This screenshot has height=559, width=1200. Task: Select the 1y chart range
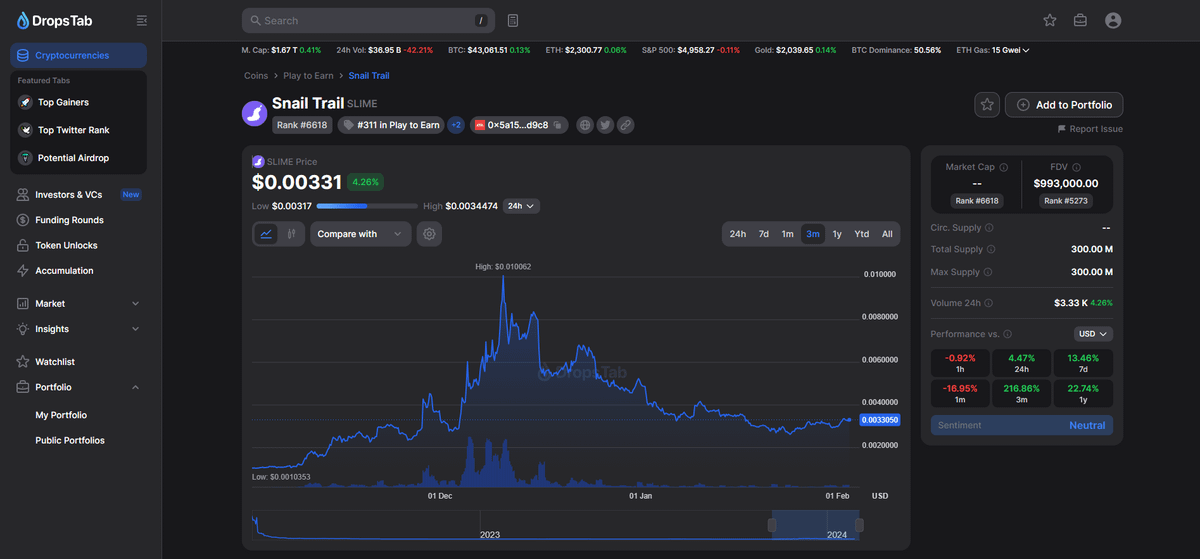(x=837, y=234)
